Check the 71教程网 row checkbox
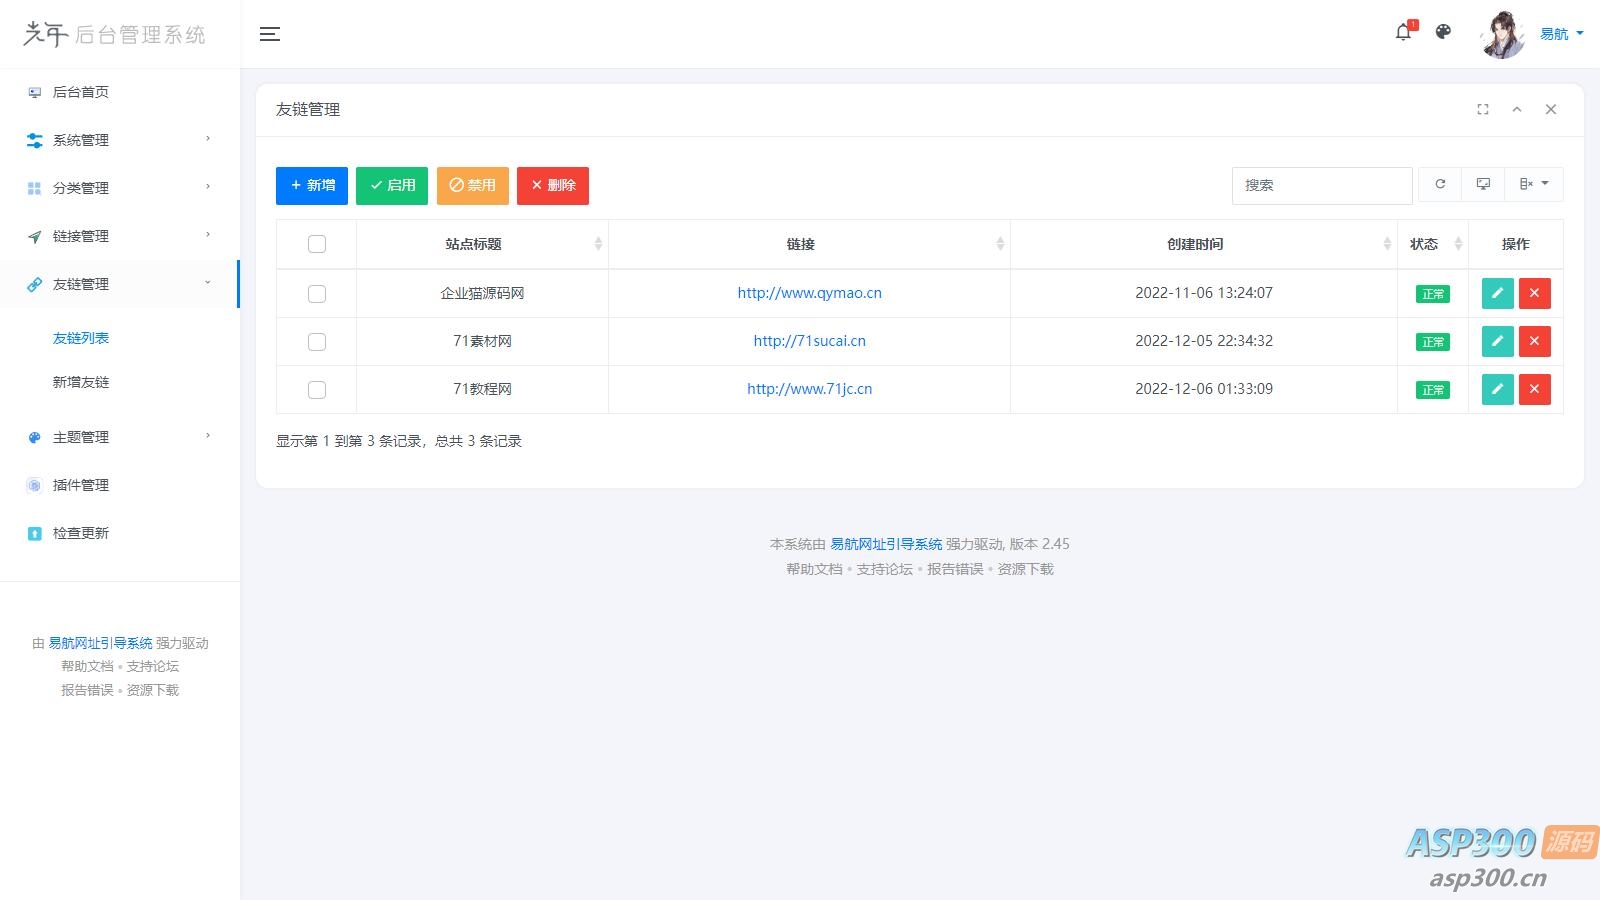This screenshot has width=1600, height=900. tap(317, 389)
